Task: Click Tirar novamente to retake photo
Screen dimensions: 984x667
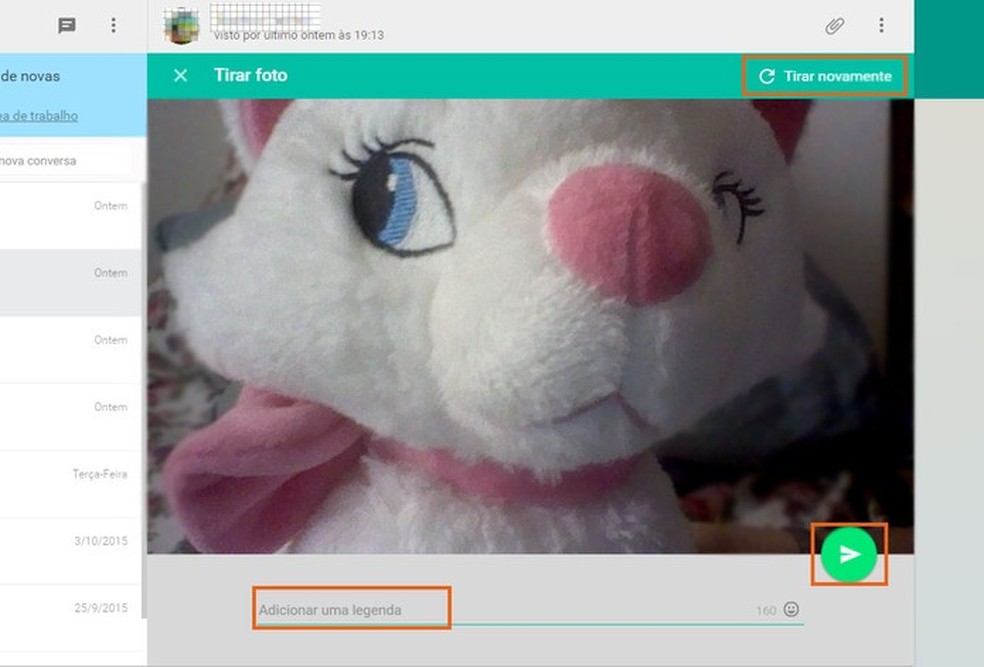Action: (x=825, y=76)
